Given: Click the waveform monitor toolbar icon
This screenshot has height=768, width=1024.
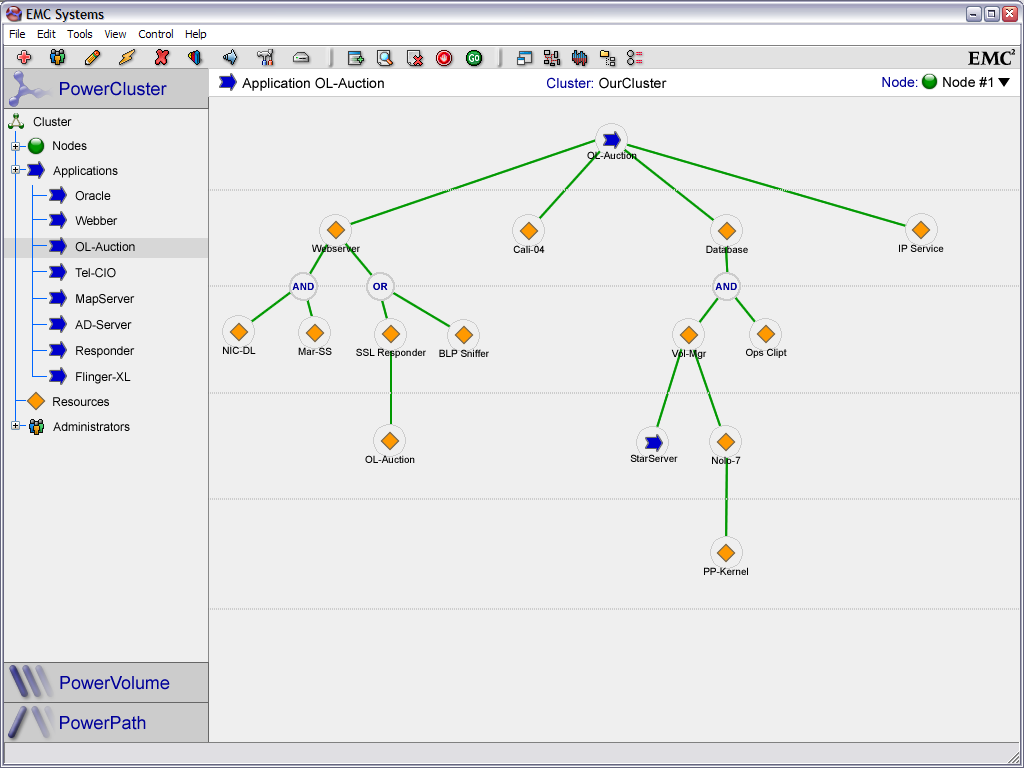Looking at the screenshot, I should coord(579,58).
